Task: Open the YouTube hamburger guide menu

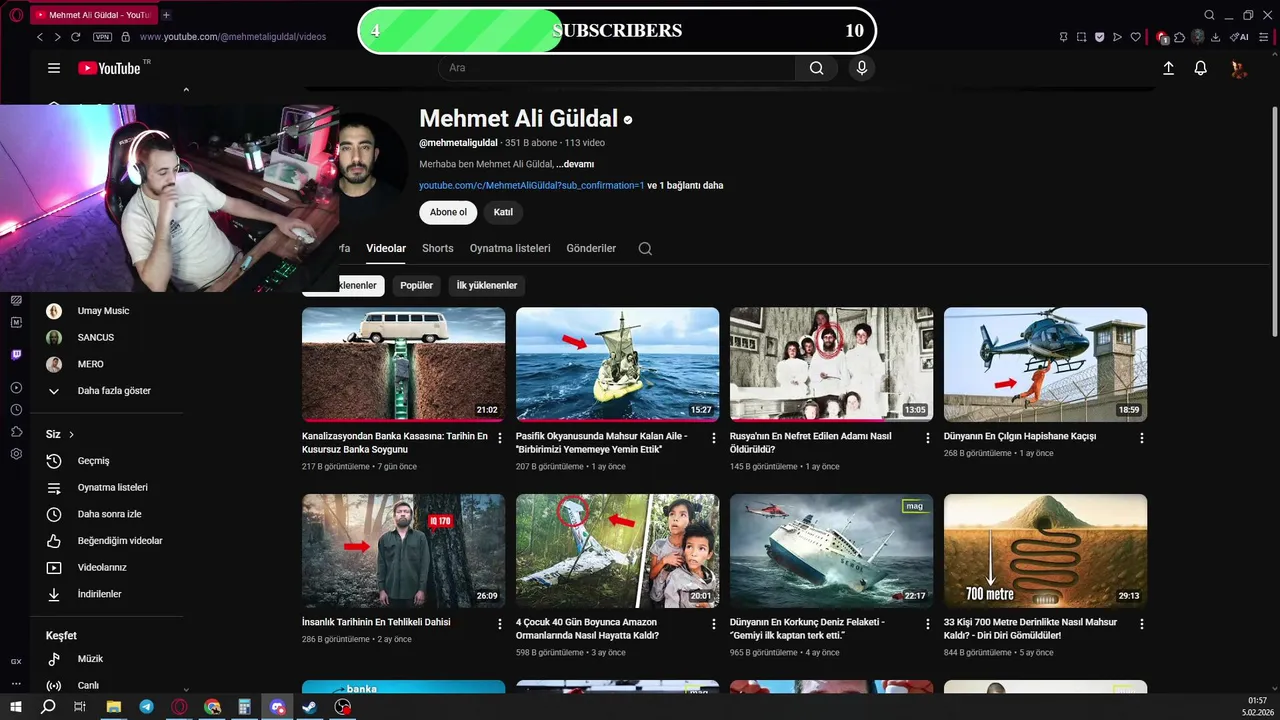Action: 54,68
